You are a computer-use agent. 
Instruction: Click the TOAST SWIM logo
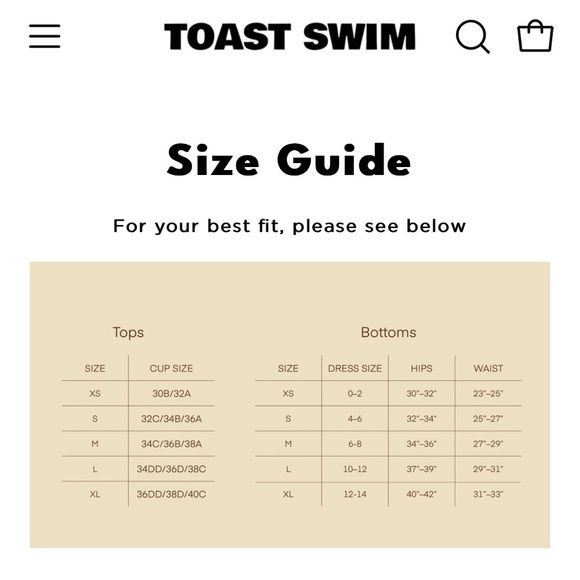click(290, 36)
